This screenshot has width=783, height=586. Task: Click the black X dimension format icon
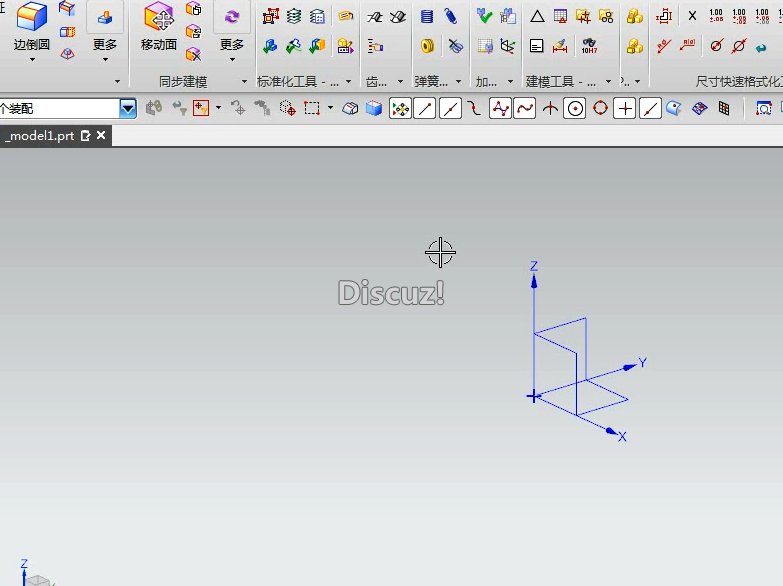692,16
